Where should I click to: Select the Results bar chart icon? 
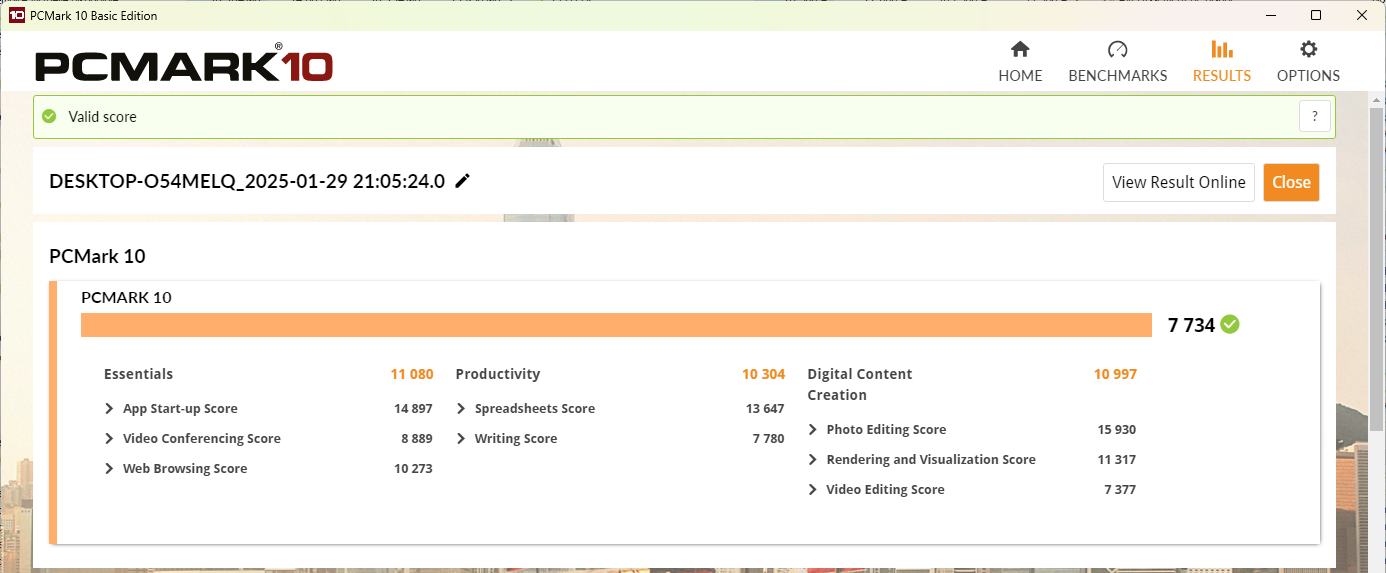click(x=1221, y=49)
